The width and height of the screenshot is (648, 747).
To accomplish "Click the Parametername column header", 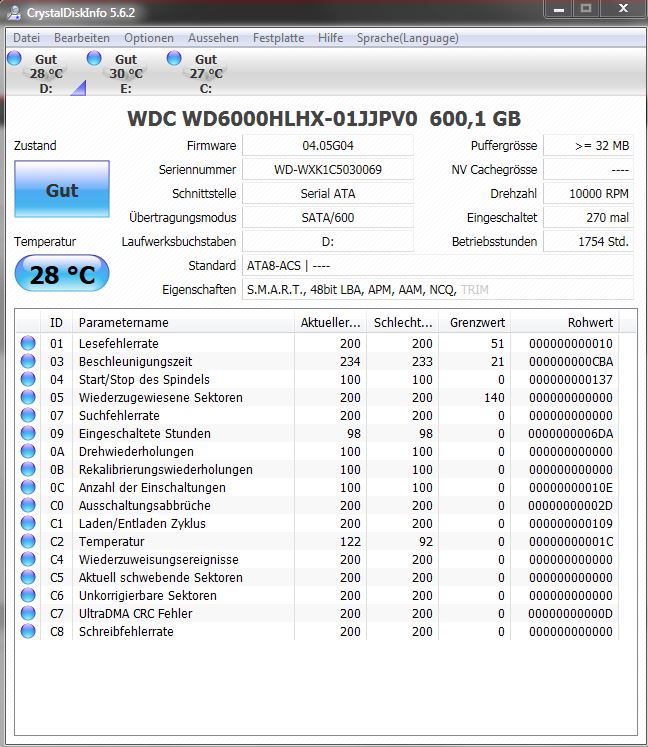I will (x=183, y=323).
